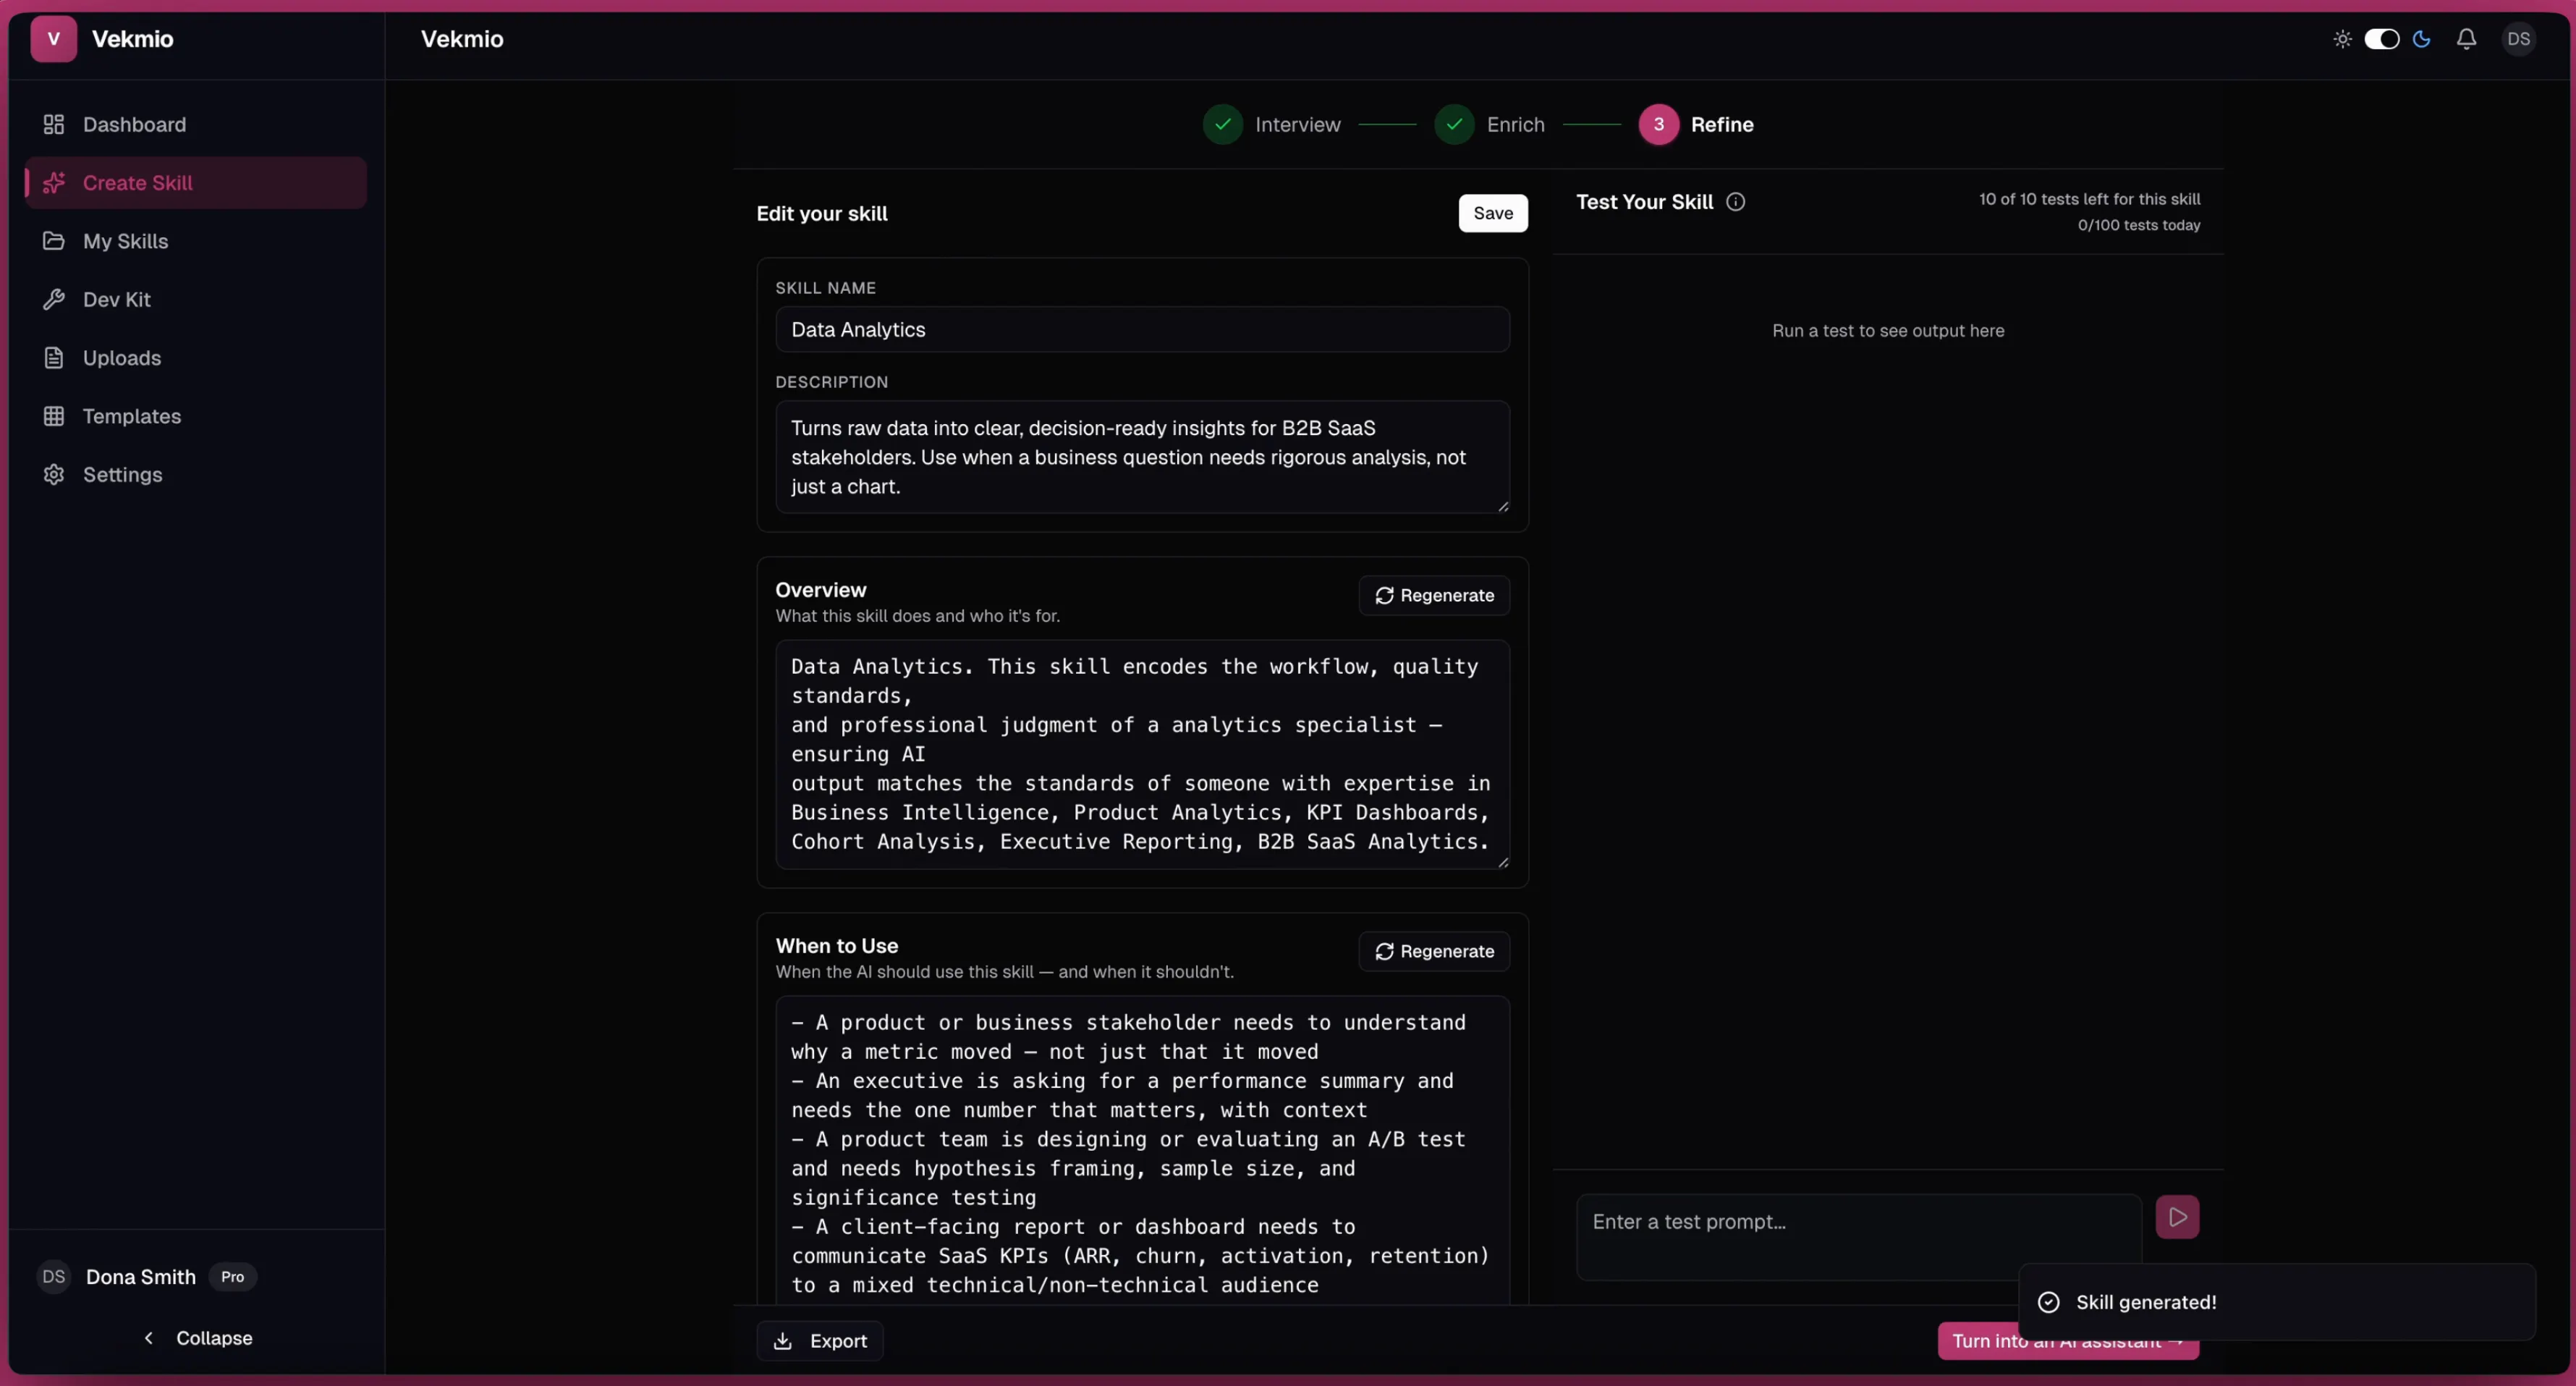Click the 'Test Your Skill' heading
The width and height of the screenshot is (2576, 1386).
1645,202
